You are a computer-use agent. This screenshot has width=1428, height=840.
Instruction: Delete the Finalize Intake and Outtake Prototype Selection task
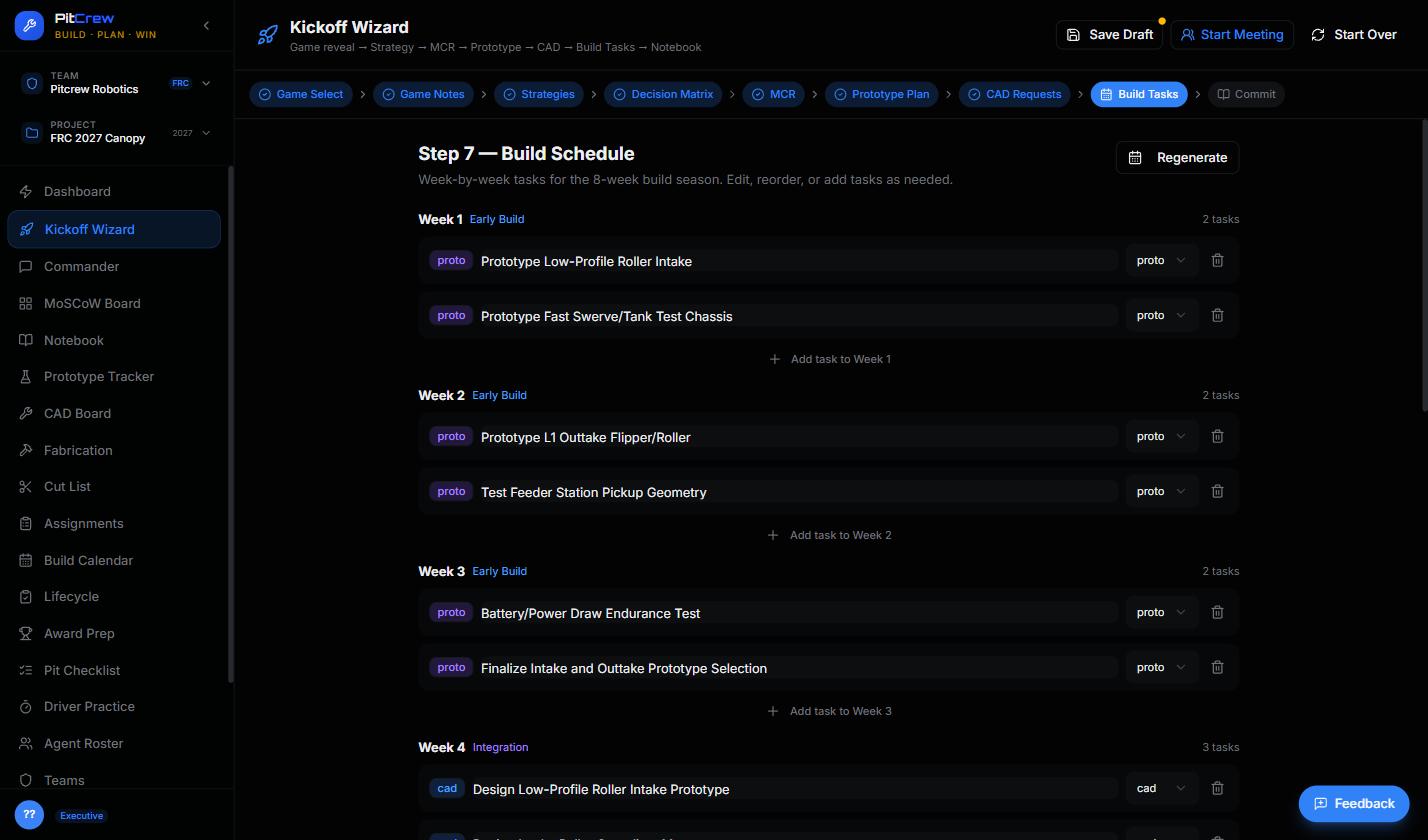1217,667
